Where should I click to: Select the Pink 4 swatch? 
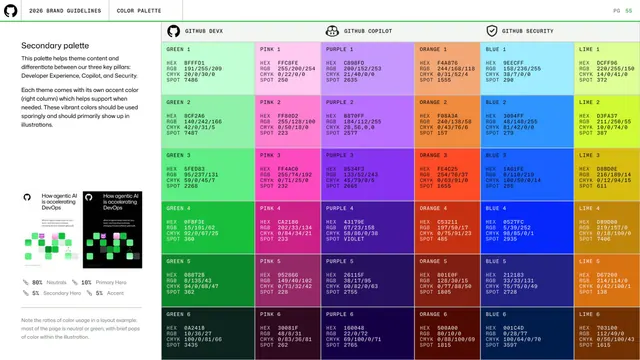[288, 227]
